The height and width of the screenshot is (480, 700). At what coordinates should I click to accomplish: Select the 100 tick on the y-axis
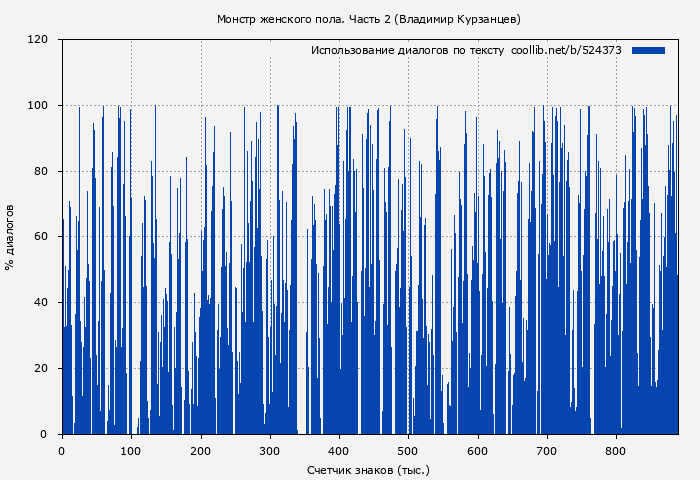click(38, 106)
